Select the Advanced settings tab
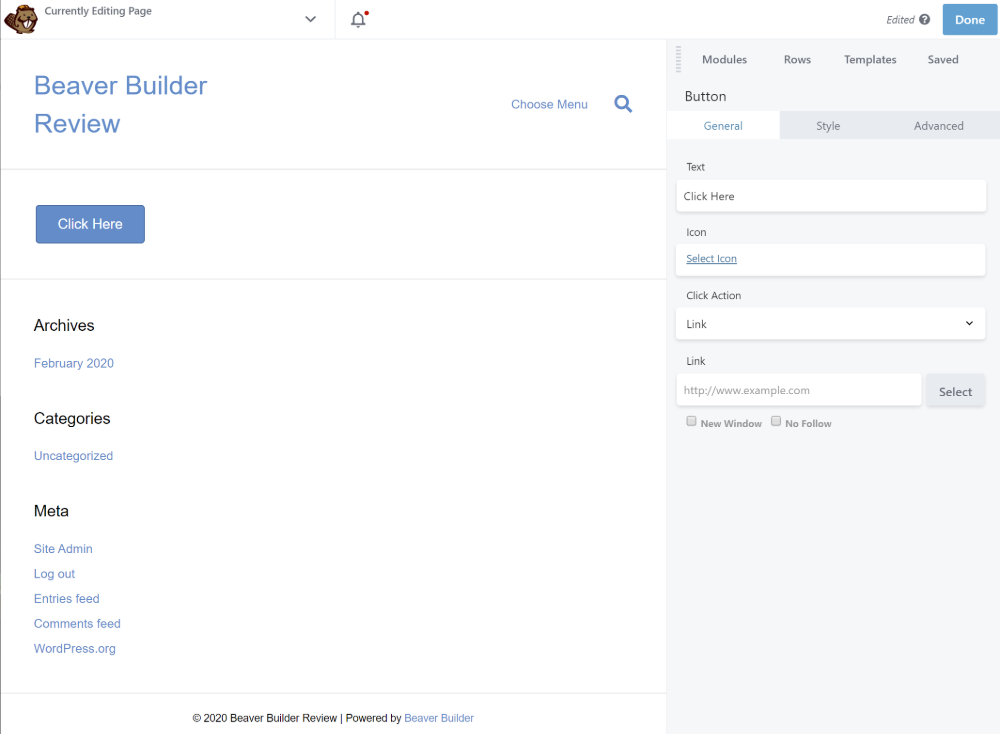The image size is (1000, 734). [x=938, y=126]
